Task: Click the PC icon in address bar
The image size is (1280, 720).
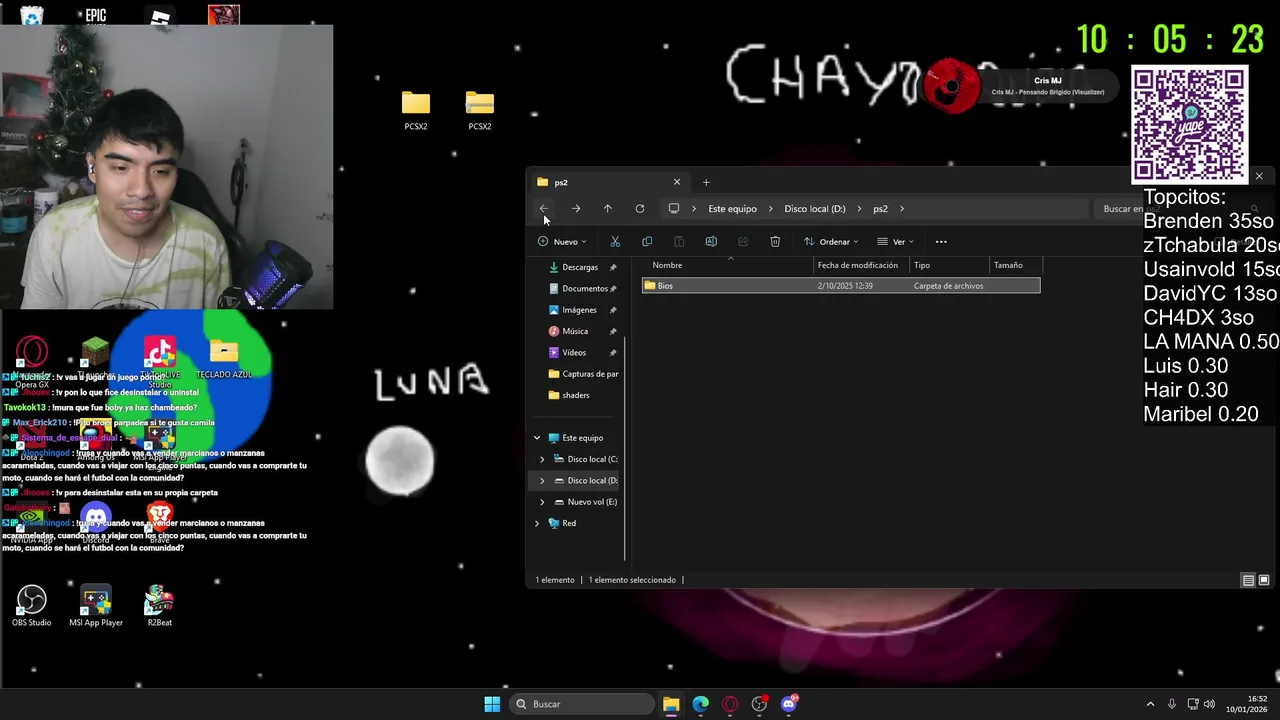Action: coord(674,209)
